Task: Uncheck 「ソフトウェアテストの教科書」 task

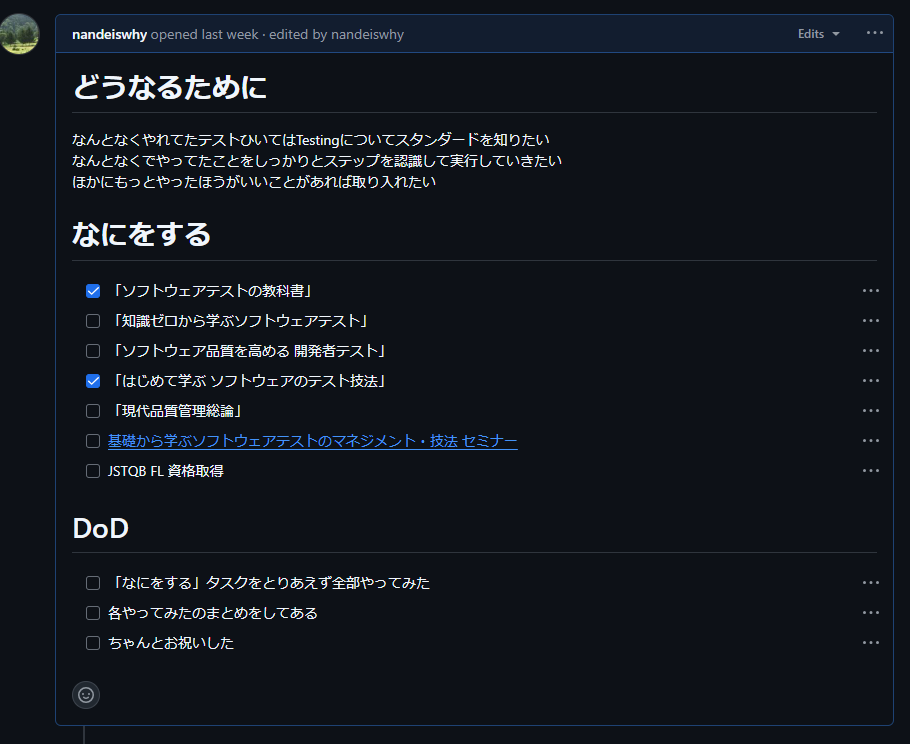Action: (x=93, y=290)
